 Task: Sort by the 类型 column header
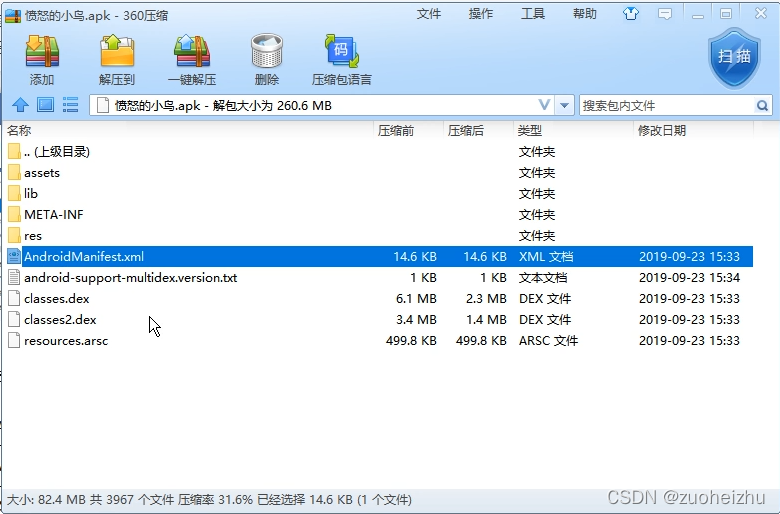(x=530, y=130)
